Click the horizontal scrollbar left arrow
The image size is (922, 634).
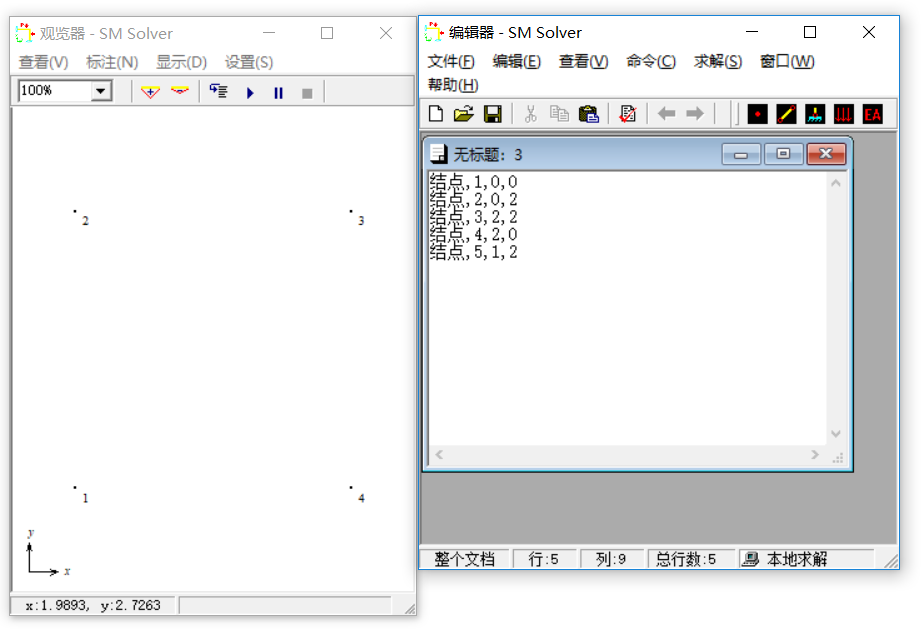(439, 455)
